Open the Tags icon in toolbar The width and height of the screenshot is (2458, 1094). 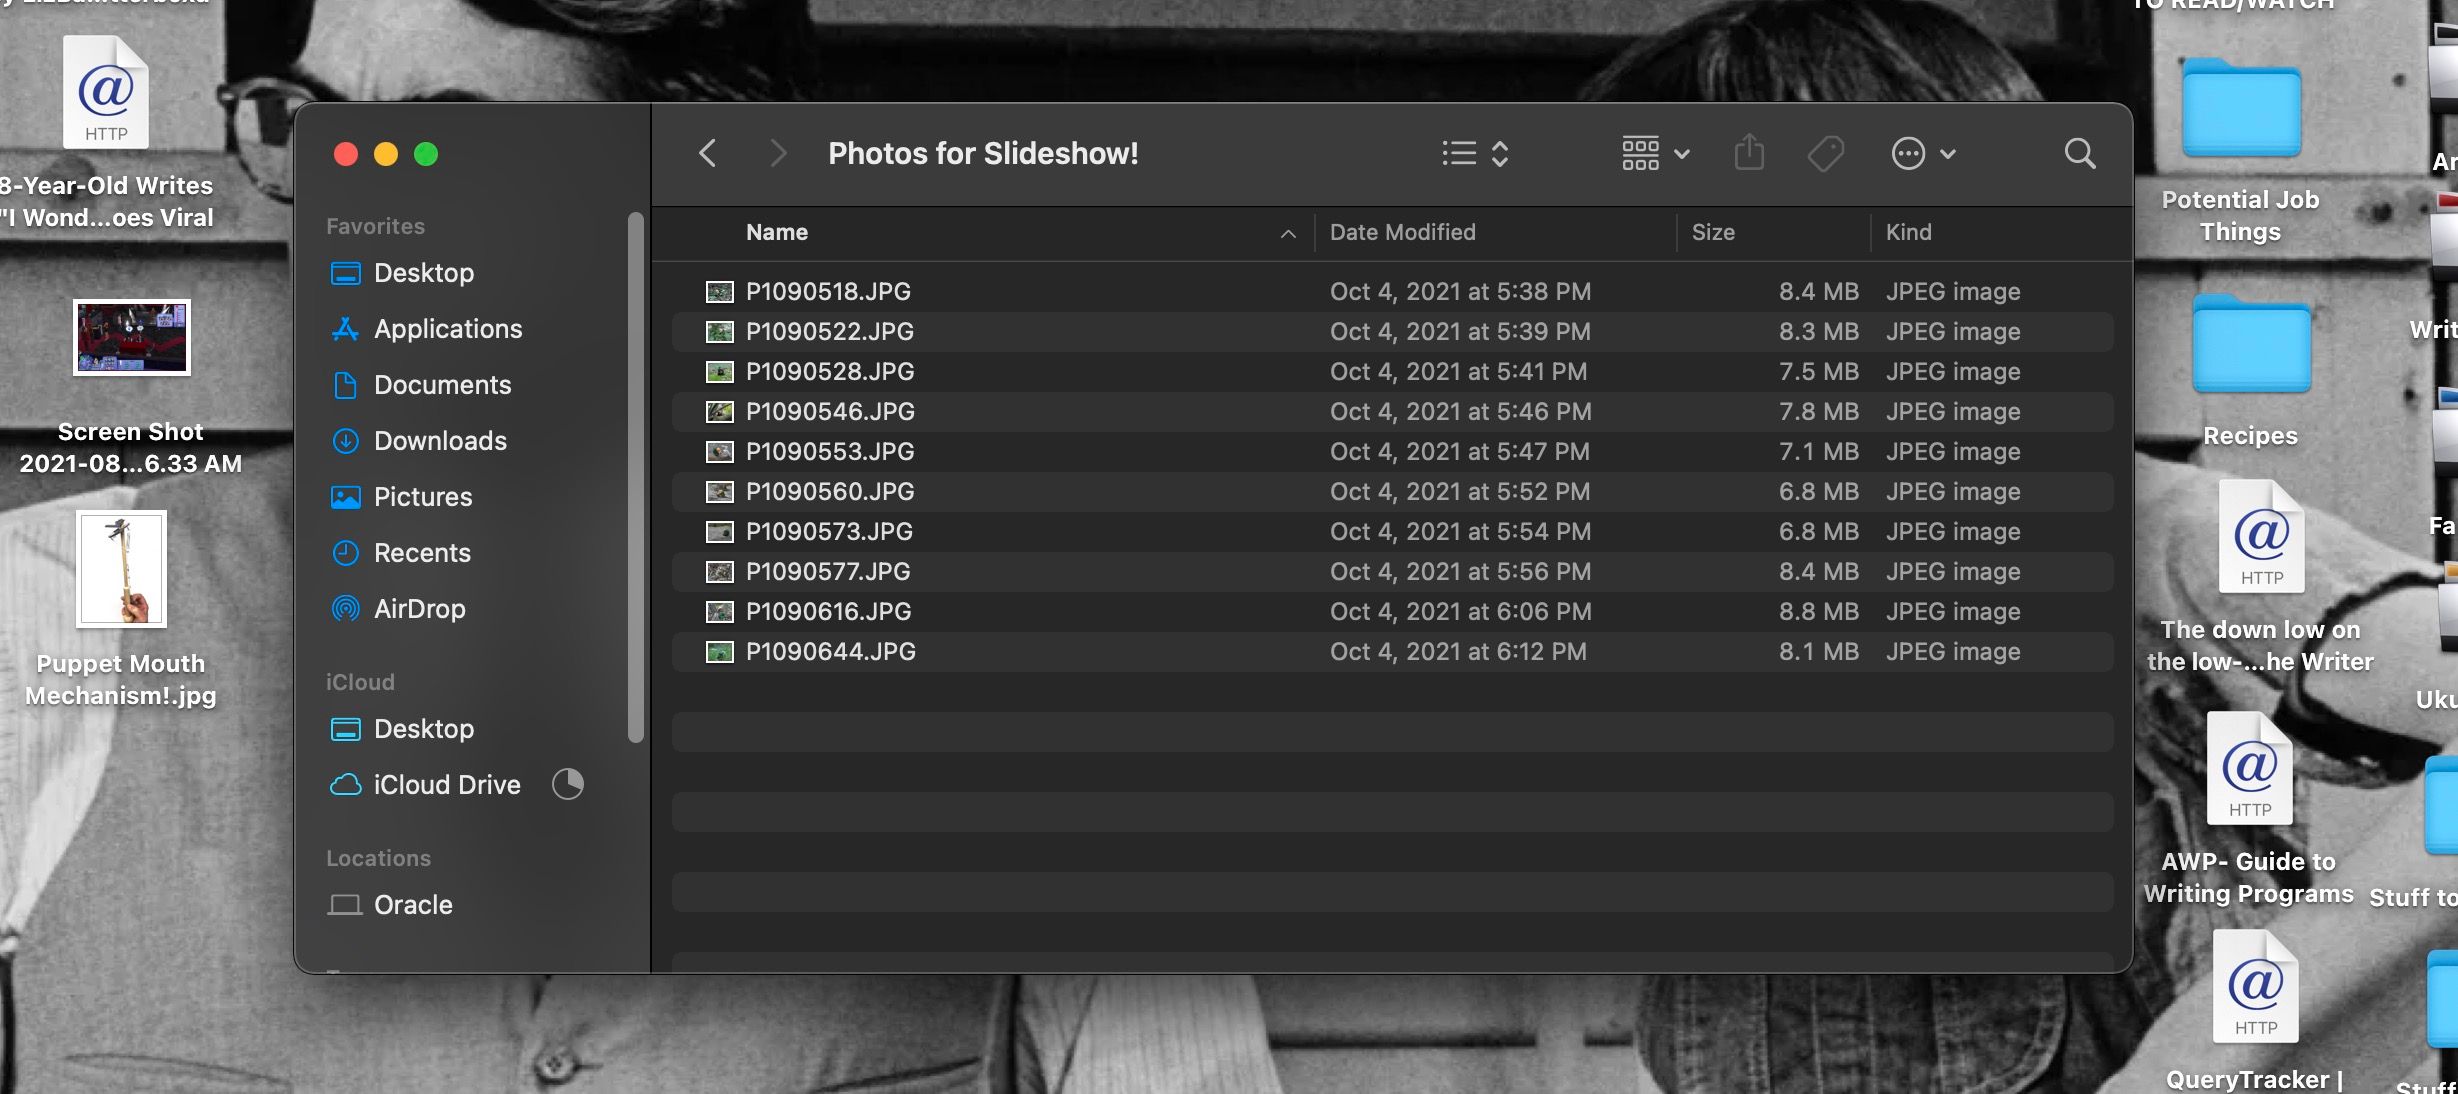pyautogui.click(x=1825, y=154)
